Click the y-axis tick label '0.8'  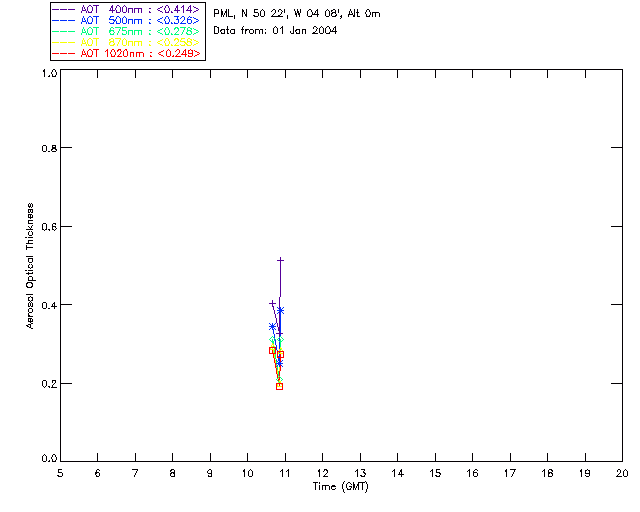coord(49,148)
